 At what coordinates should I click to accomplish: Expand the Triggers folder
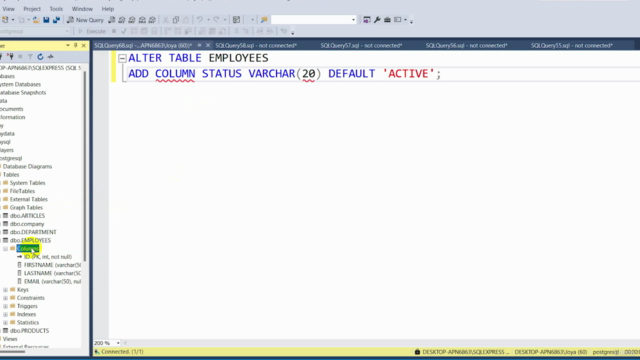point(5,306)
